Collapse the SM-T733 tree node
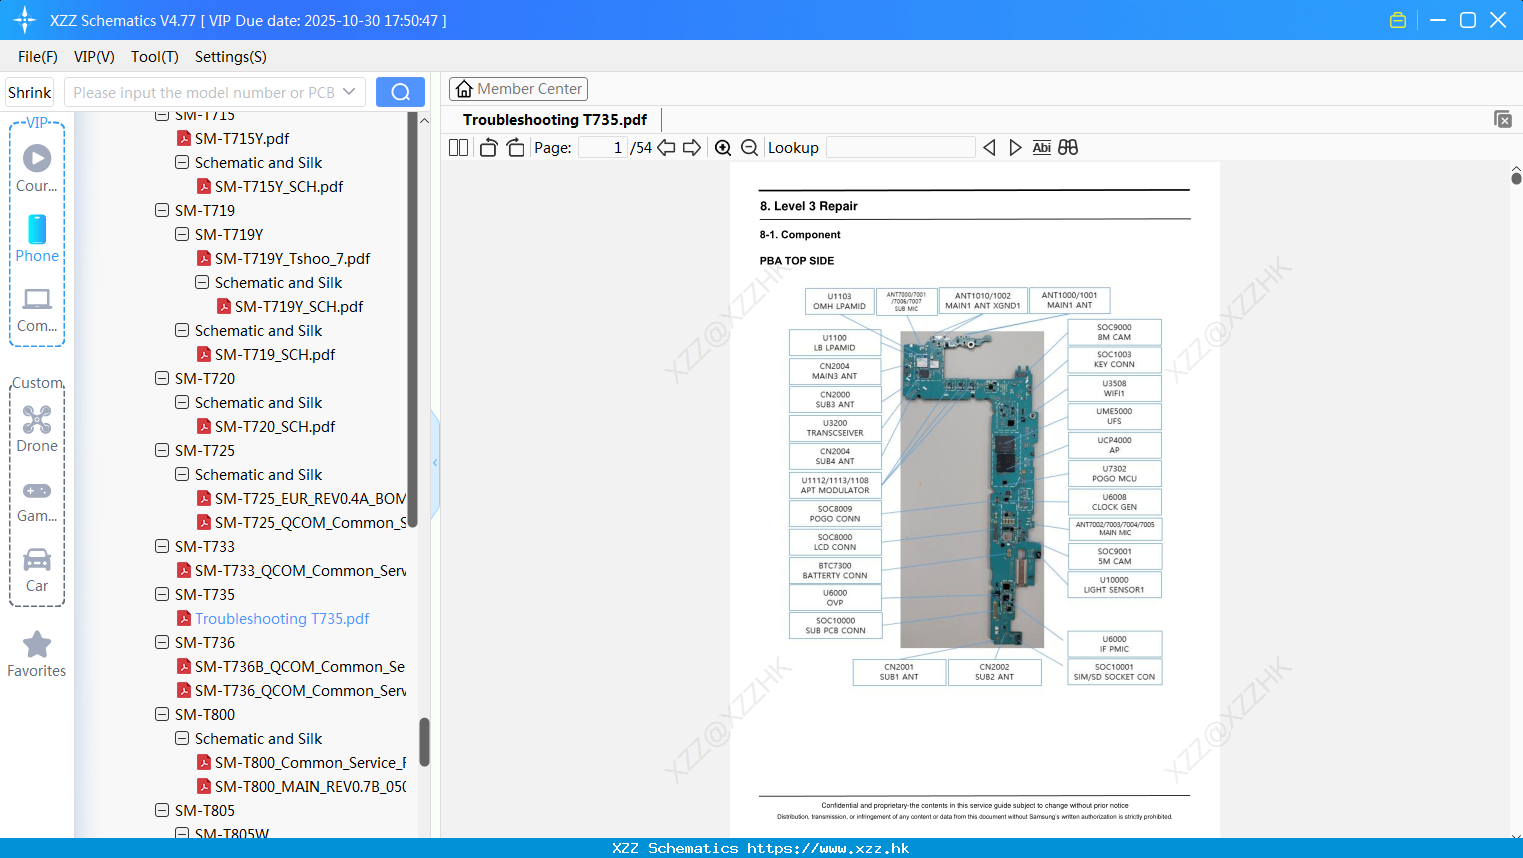The height and width of the screenshot is (858, 1523). coord(162,546)
